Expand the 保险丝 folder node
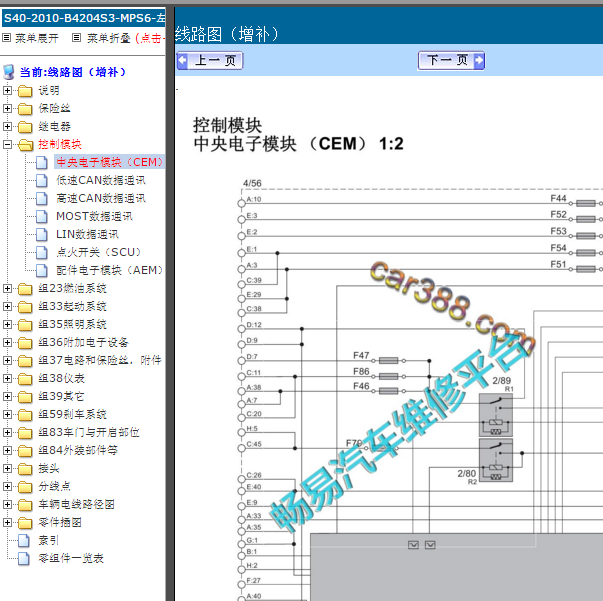 (7, 108)
